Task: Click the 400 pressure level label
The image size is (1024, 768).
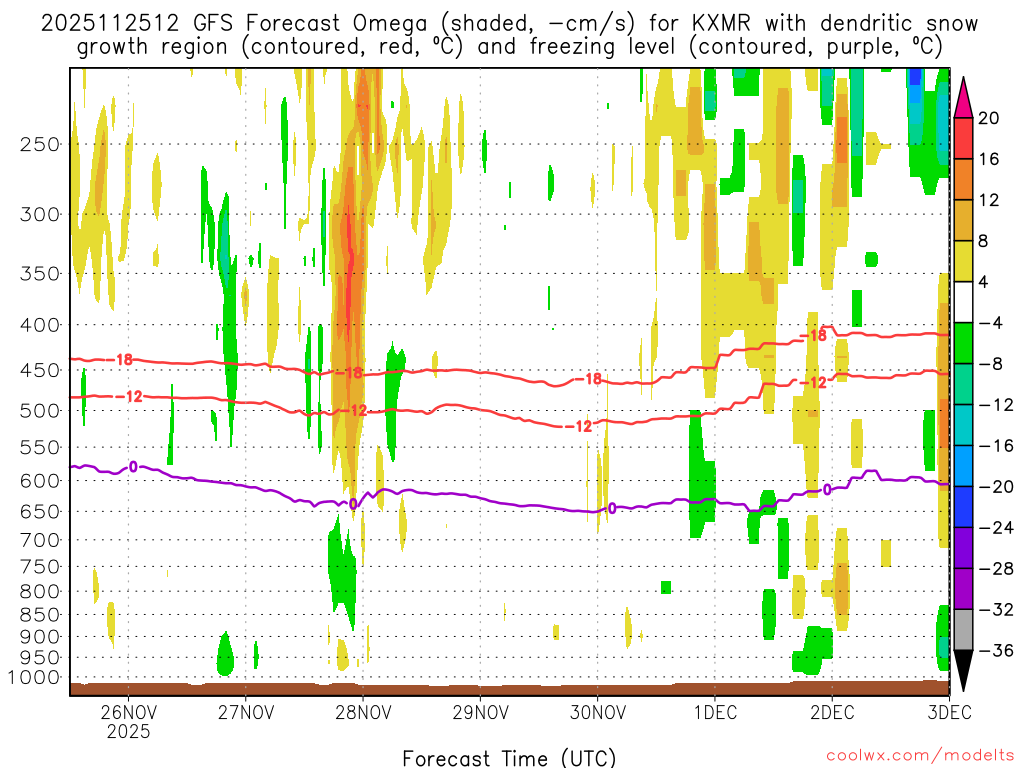Action: pos(40,325)
